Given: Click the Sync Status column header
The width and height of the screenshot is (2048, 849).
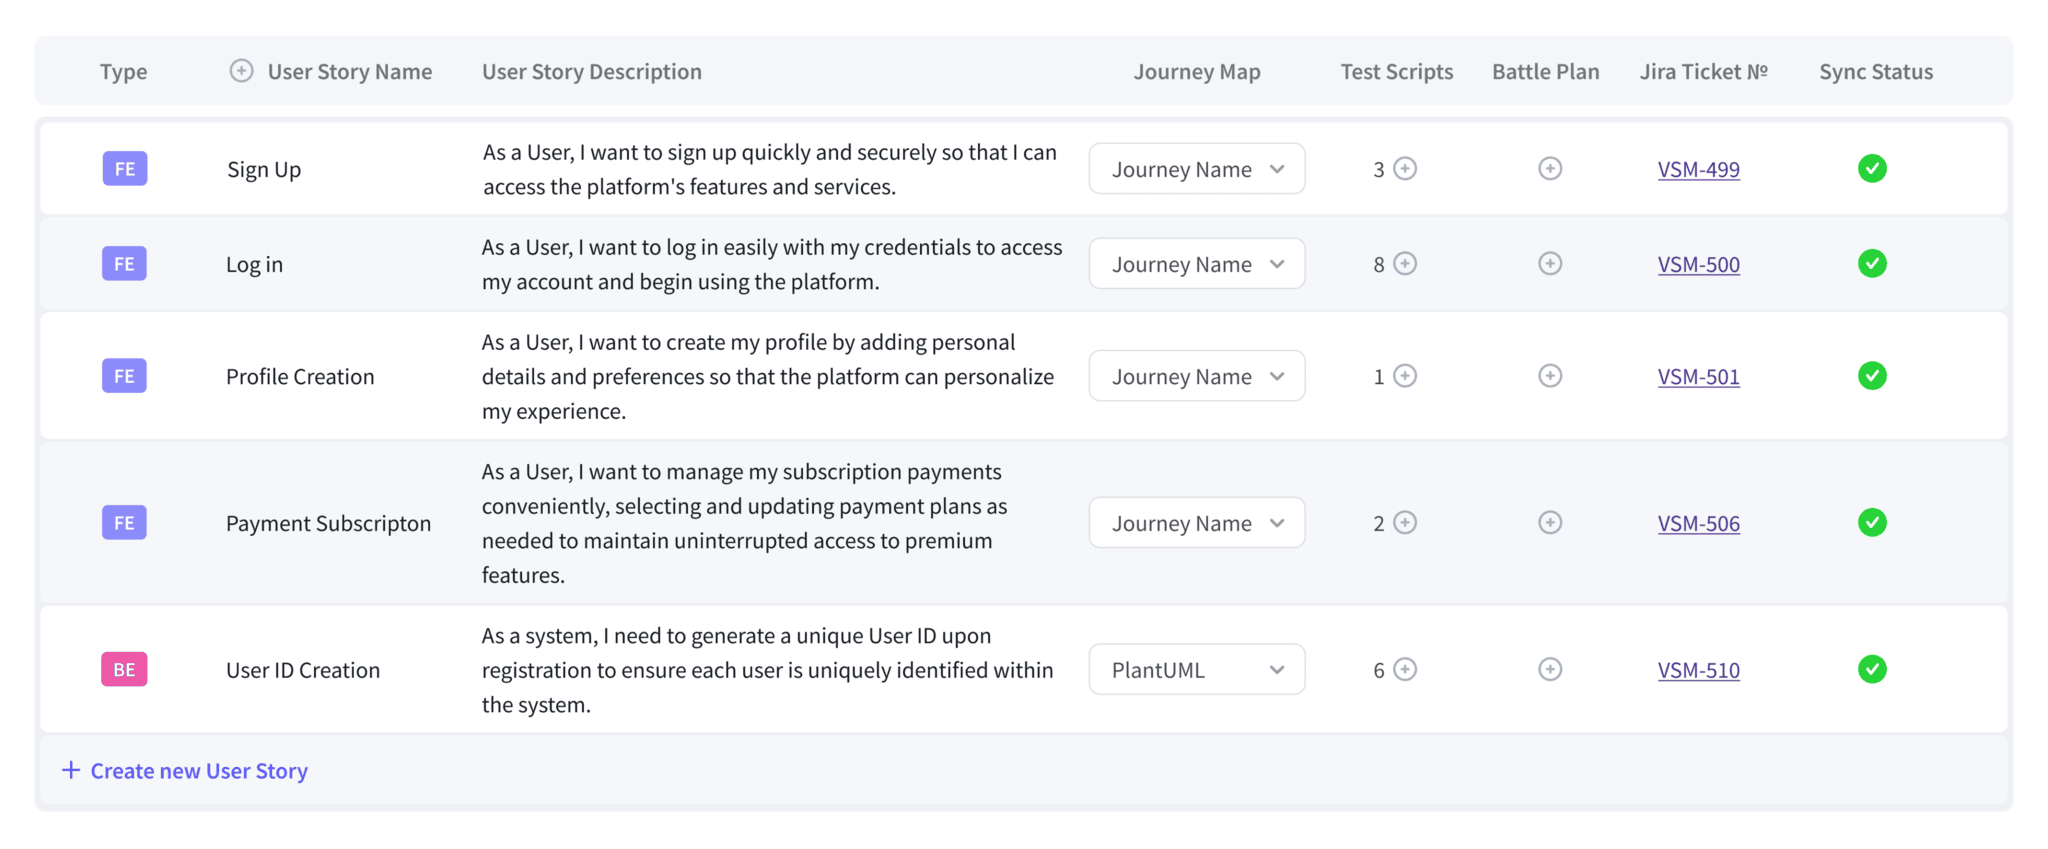Looking at the screenshot, I should 1875,72.
